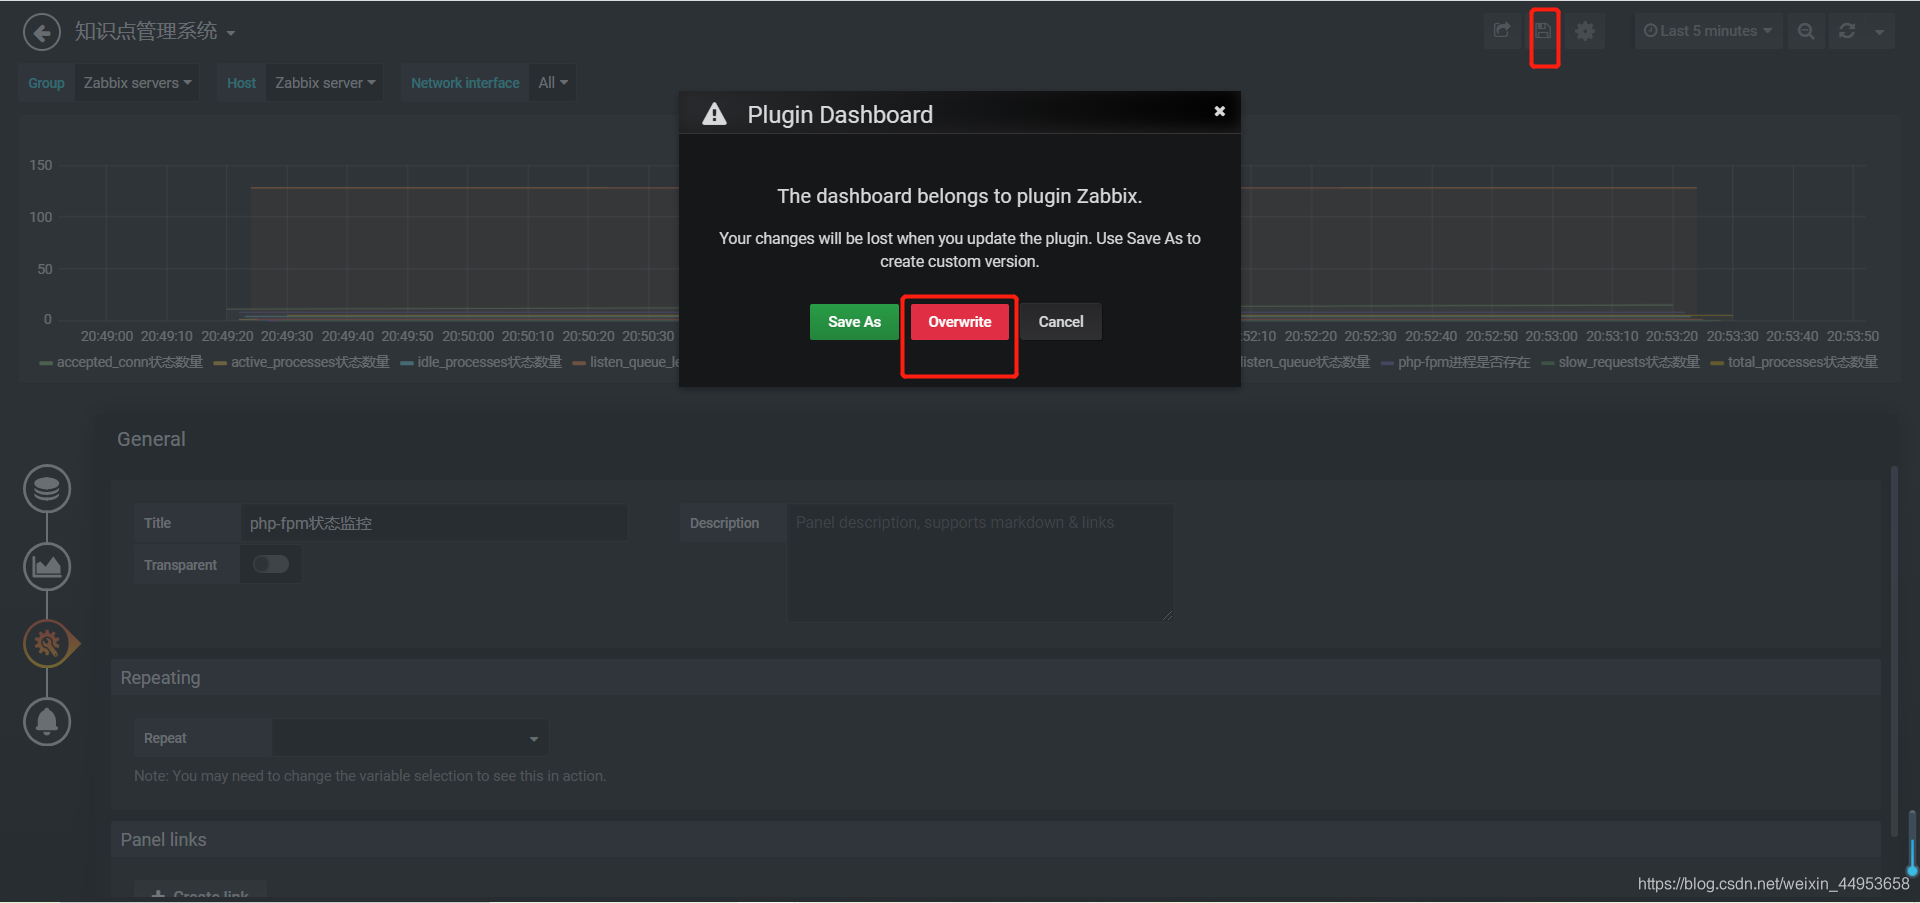Image resolution: width=1920 pixels, height=903 pixels.
Task: Cancel the Plugin Dashboard dialog
Action: (x=1060, y=322)
